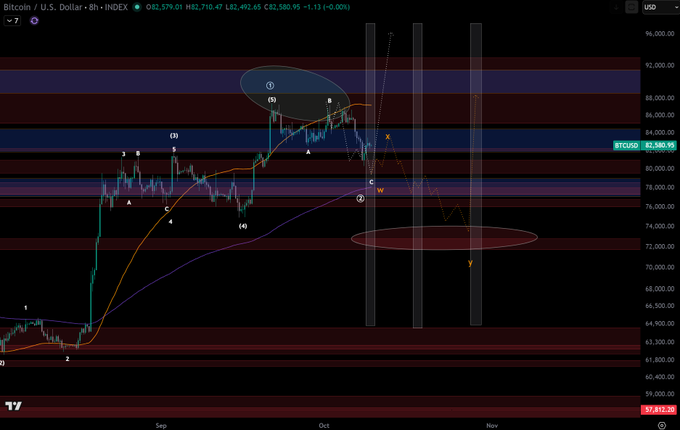Image resolution: width=680 pixels, height=430 pixels.
Task: Click the 66,500.00 price axis label
Action: click(x=660, y=306)
